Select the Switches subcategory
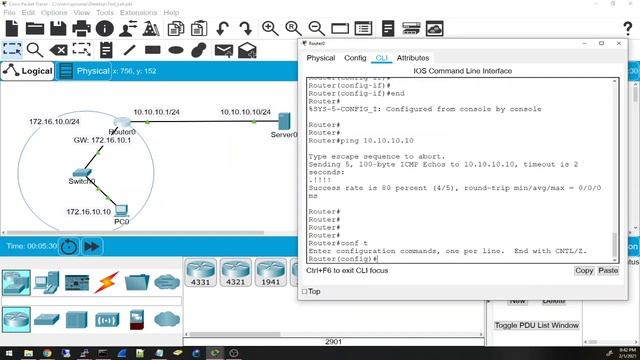640x360 pixels. click(x=47, y=320)
